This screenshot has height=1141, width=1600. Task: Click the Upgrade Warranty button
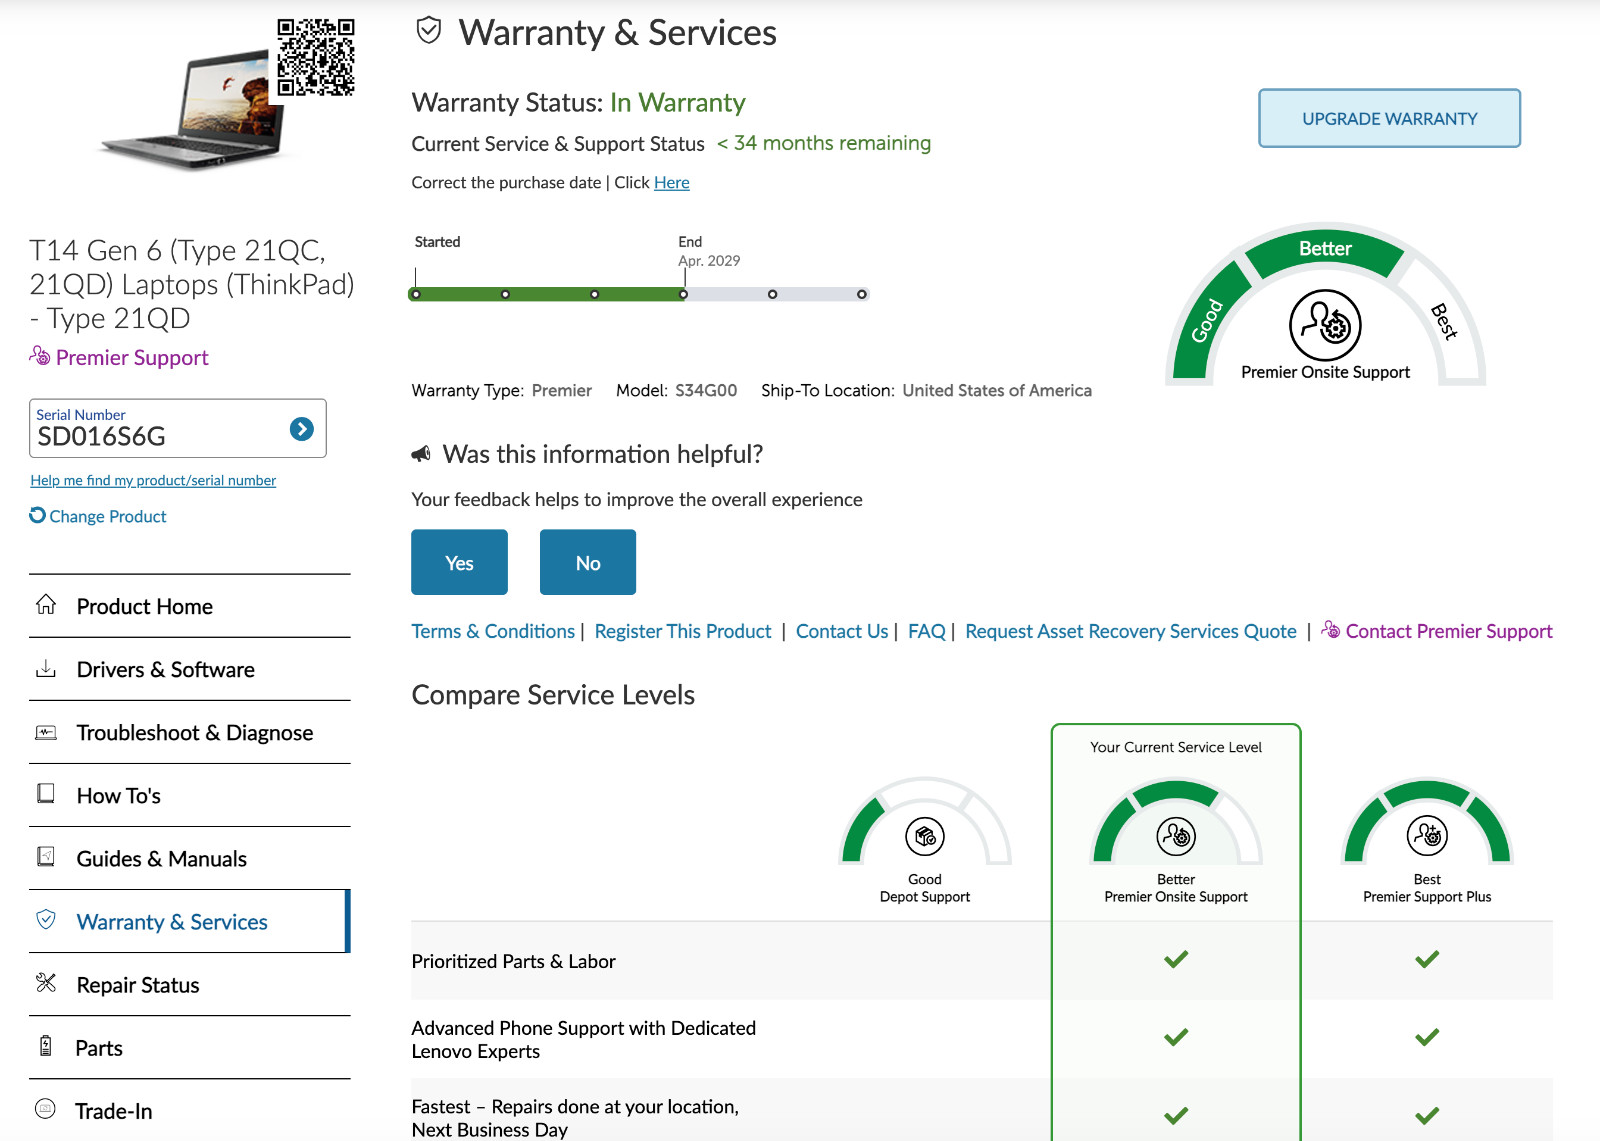(x=1389, y=118)
